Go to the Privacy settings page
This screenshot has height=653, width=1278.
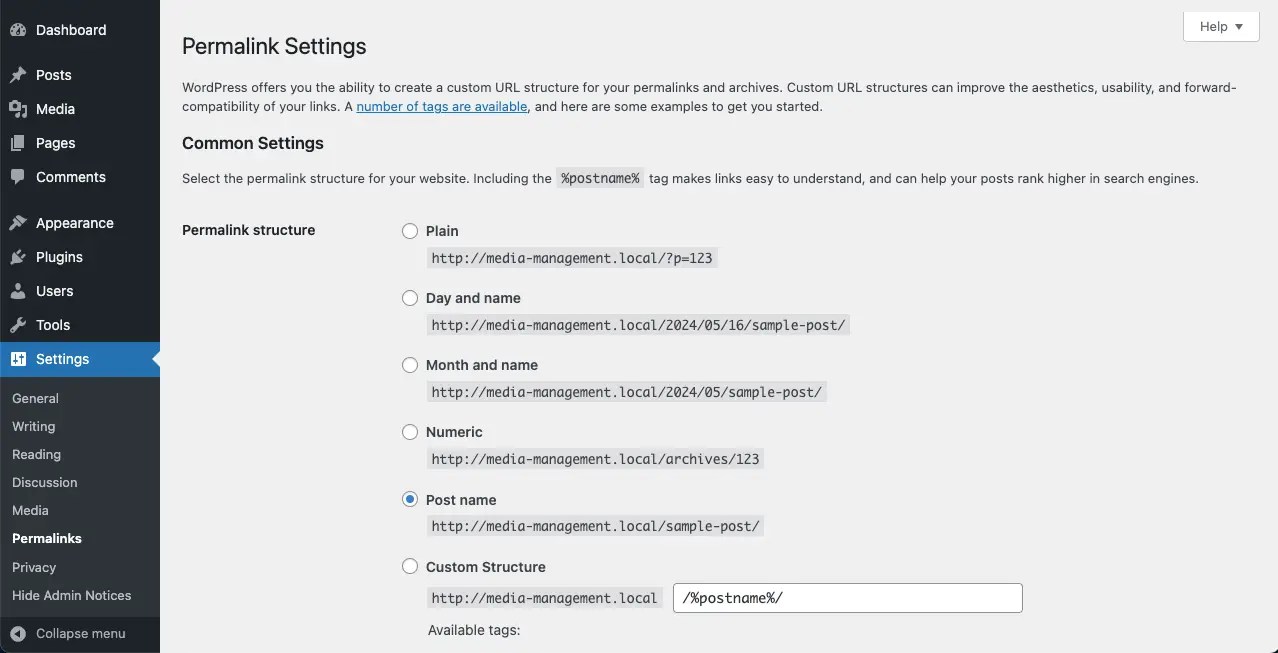click(x=34, y=567)
